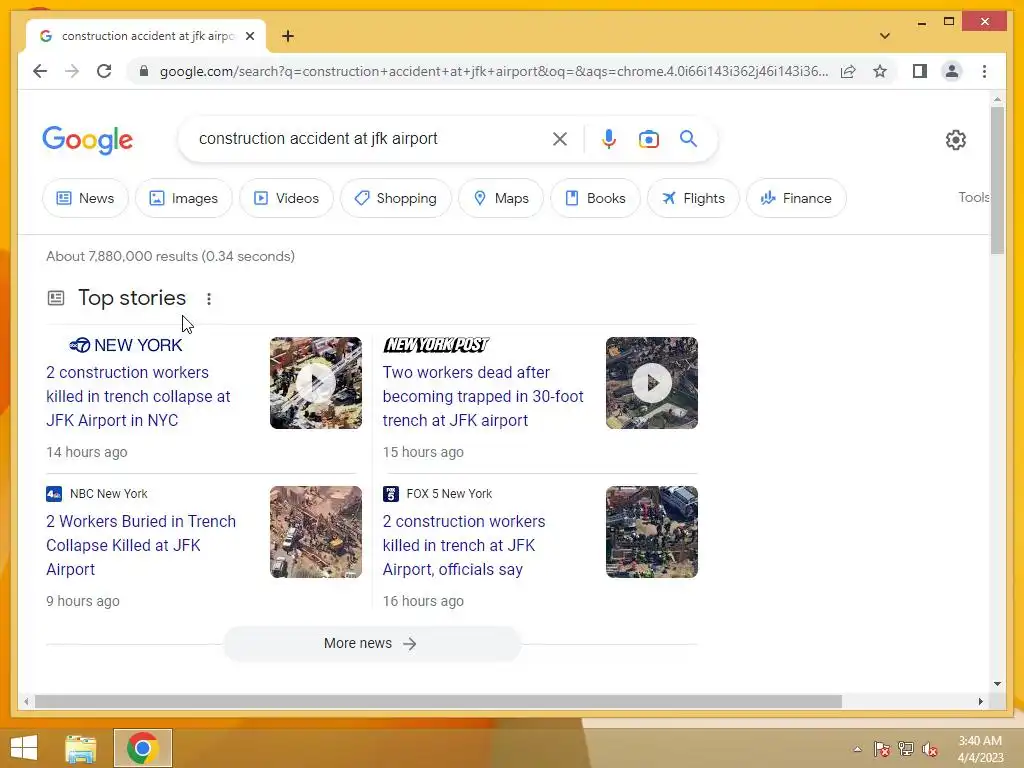Open the volume tray icon

(930, 749)
